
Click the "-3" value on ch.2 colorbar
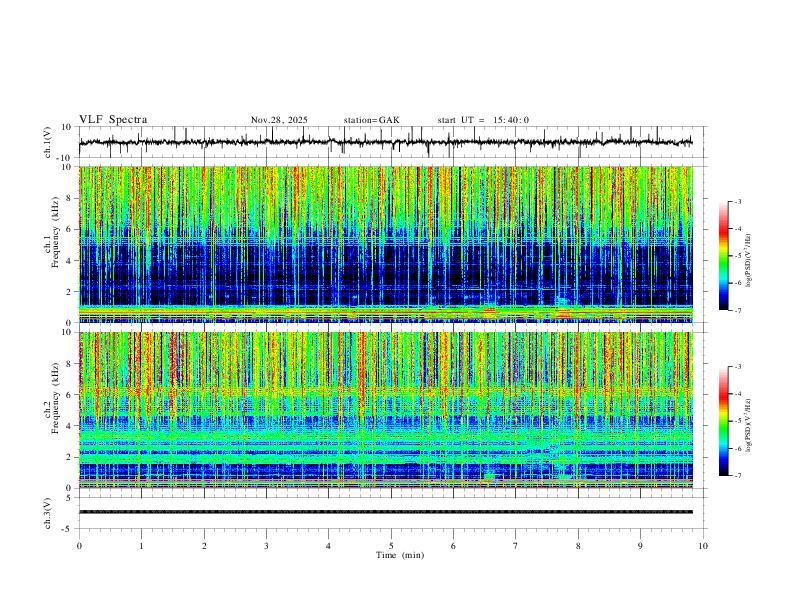click(x=738, y=367)
